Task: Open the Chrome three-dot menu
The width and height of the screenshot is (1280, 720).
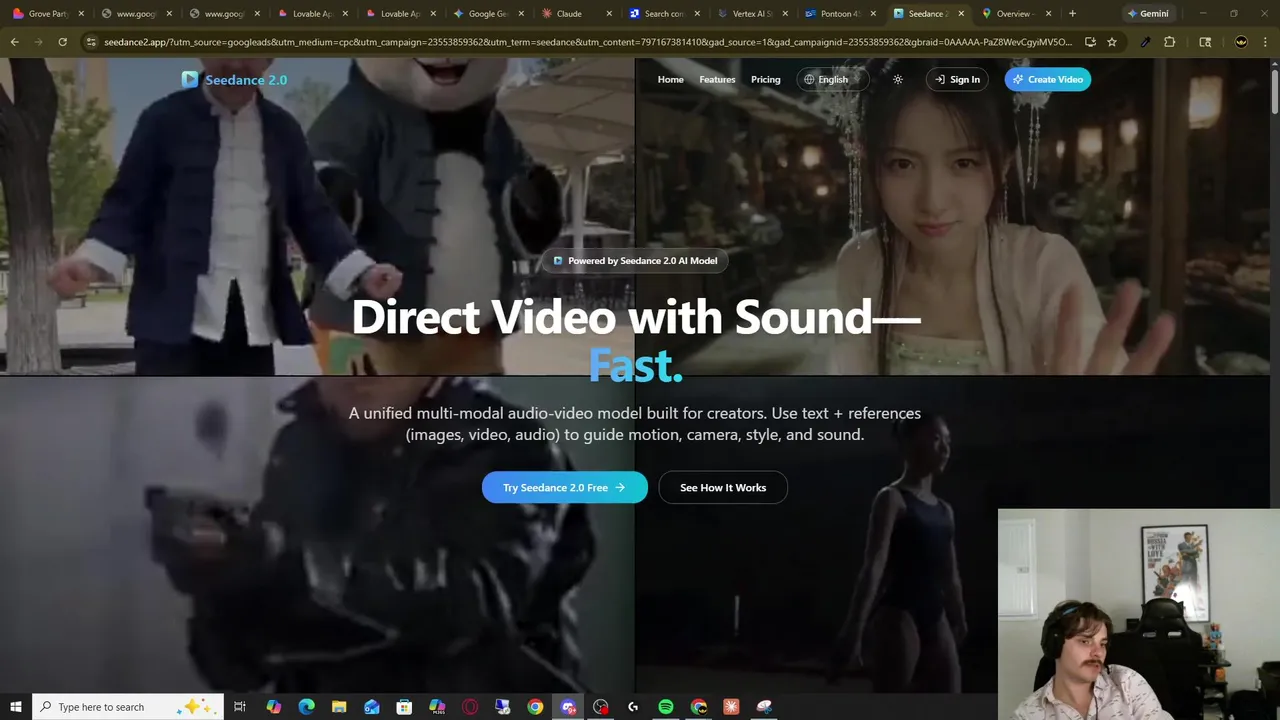Action: tap(1266, 42)
